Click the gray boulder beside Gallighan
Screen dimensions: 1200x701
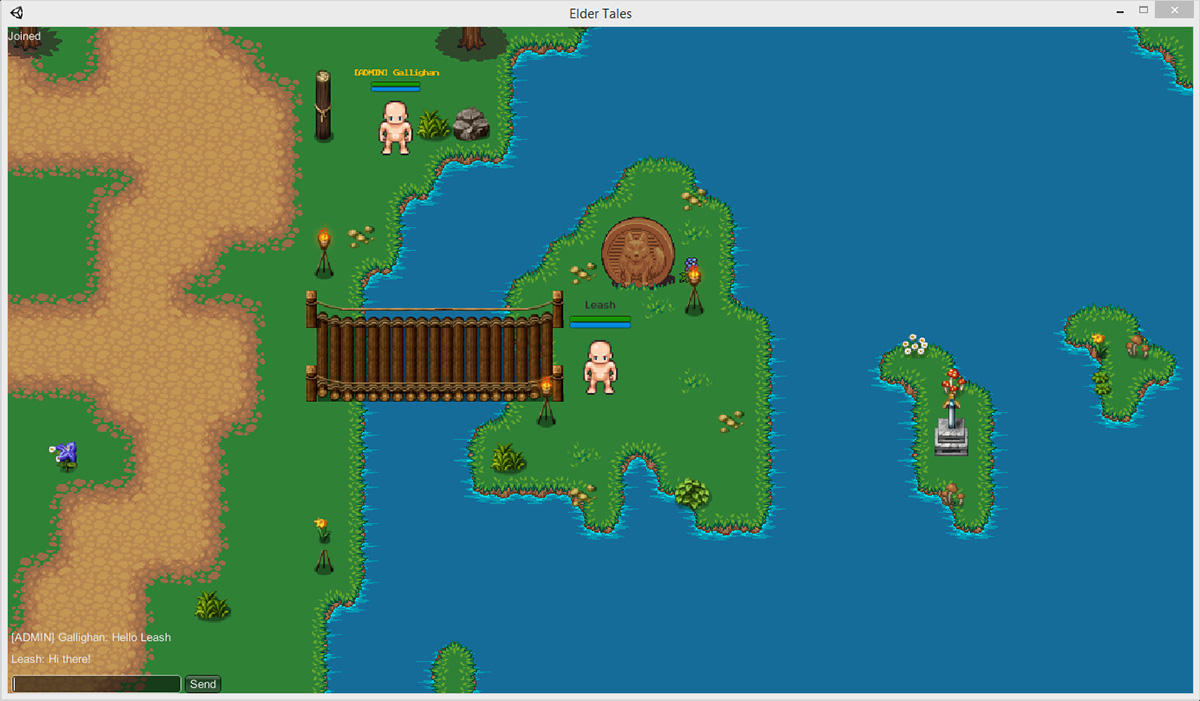pyautogui.click(x=471, y=124)
